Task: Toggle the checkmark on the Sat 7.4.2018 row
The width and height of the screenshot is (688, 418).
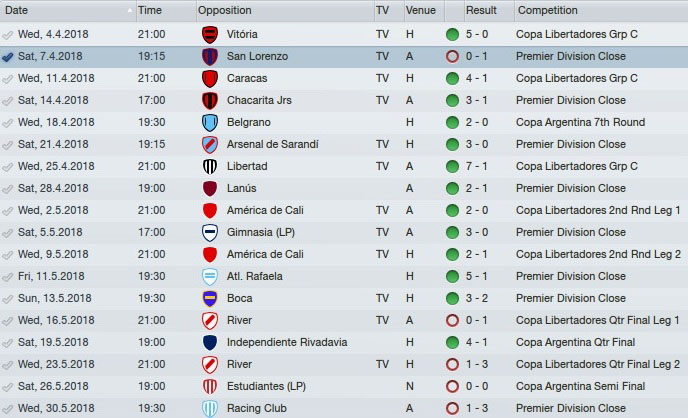Action: click(x=8, y=56)
